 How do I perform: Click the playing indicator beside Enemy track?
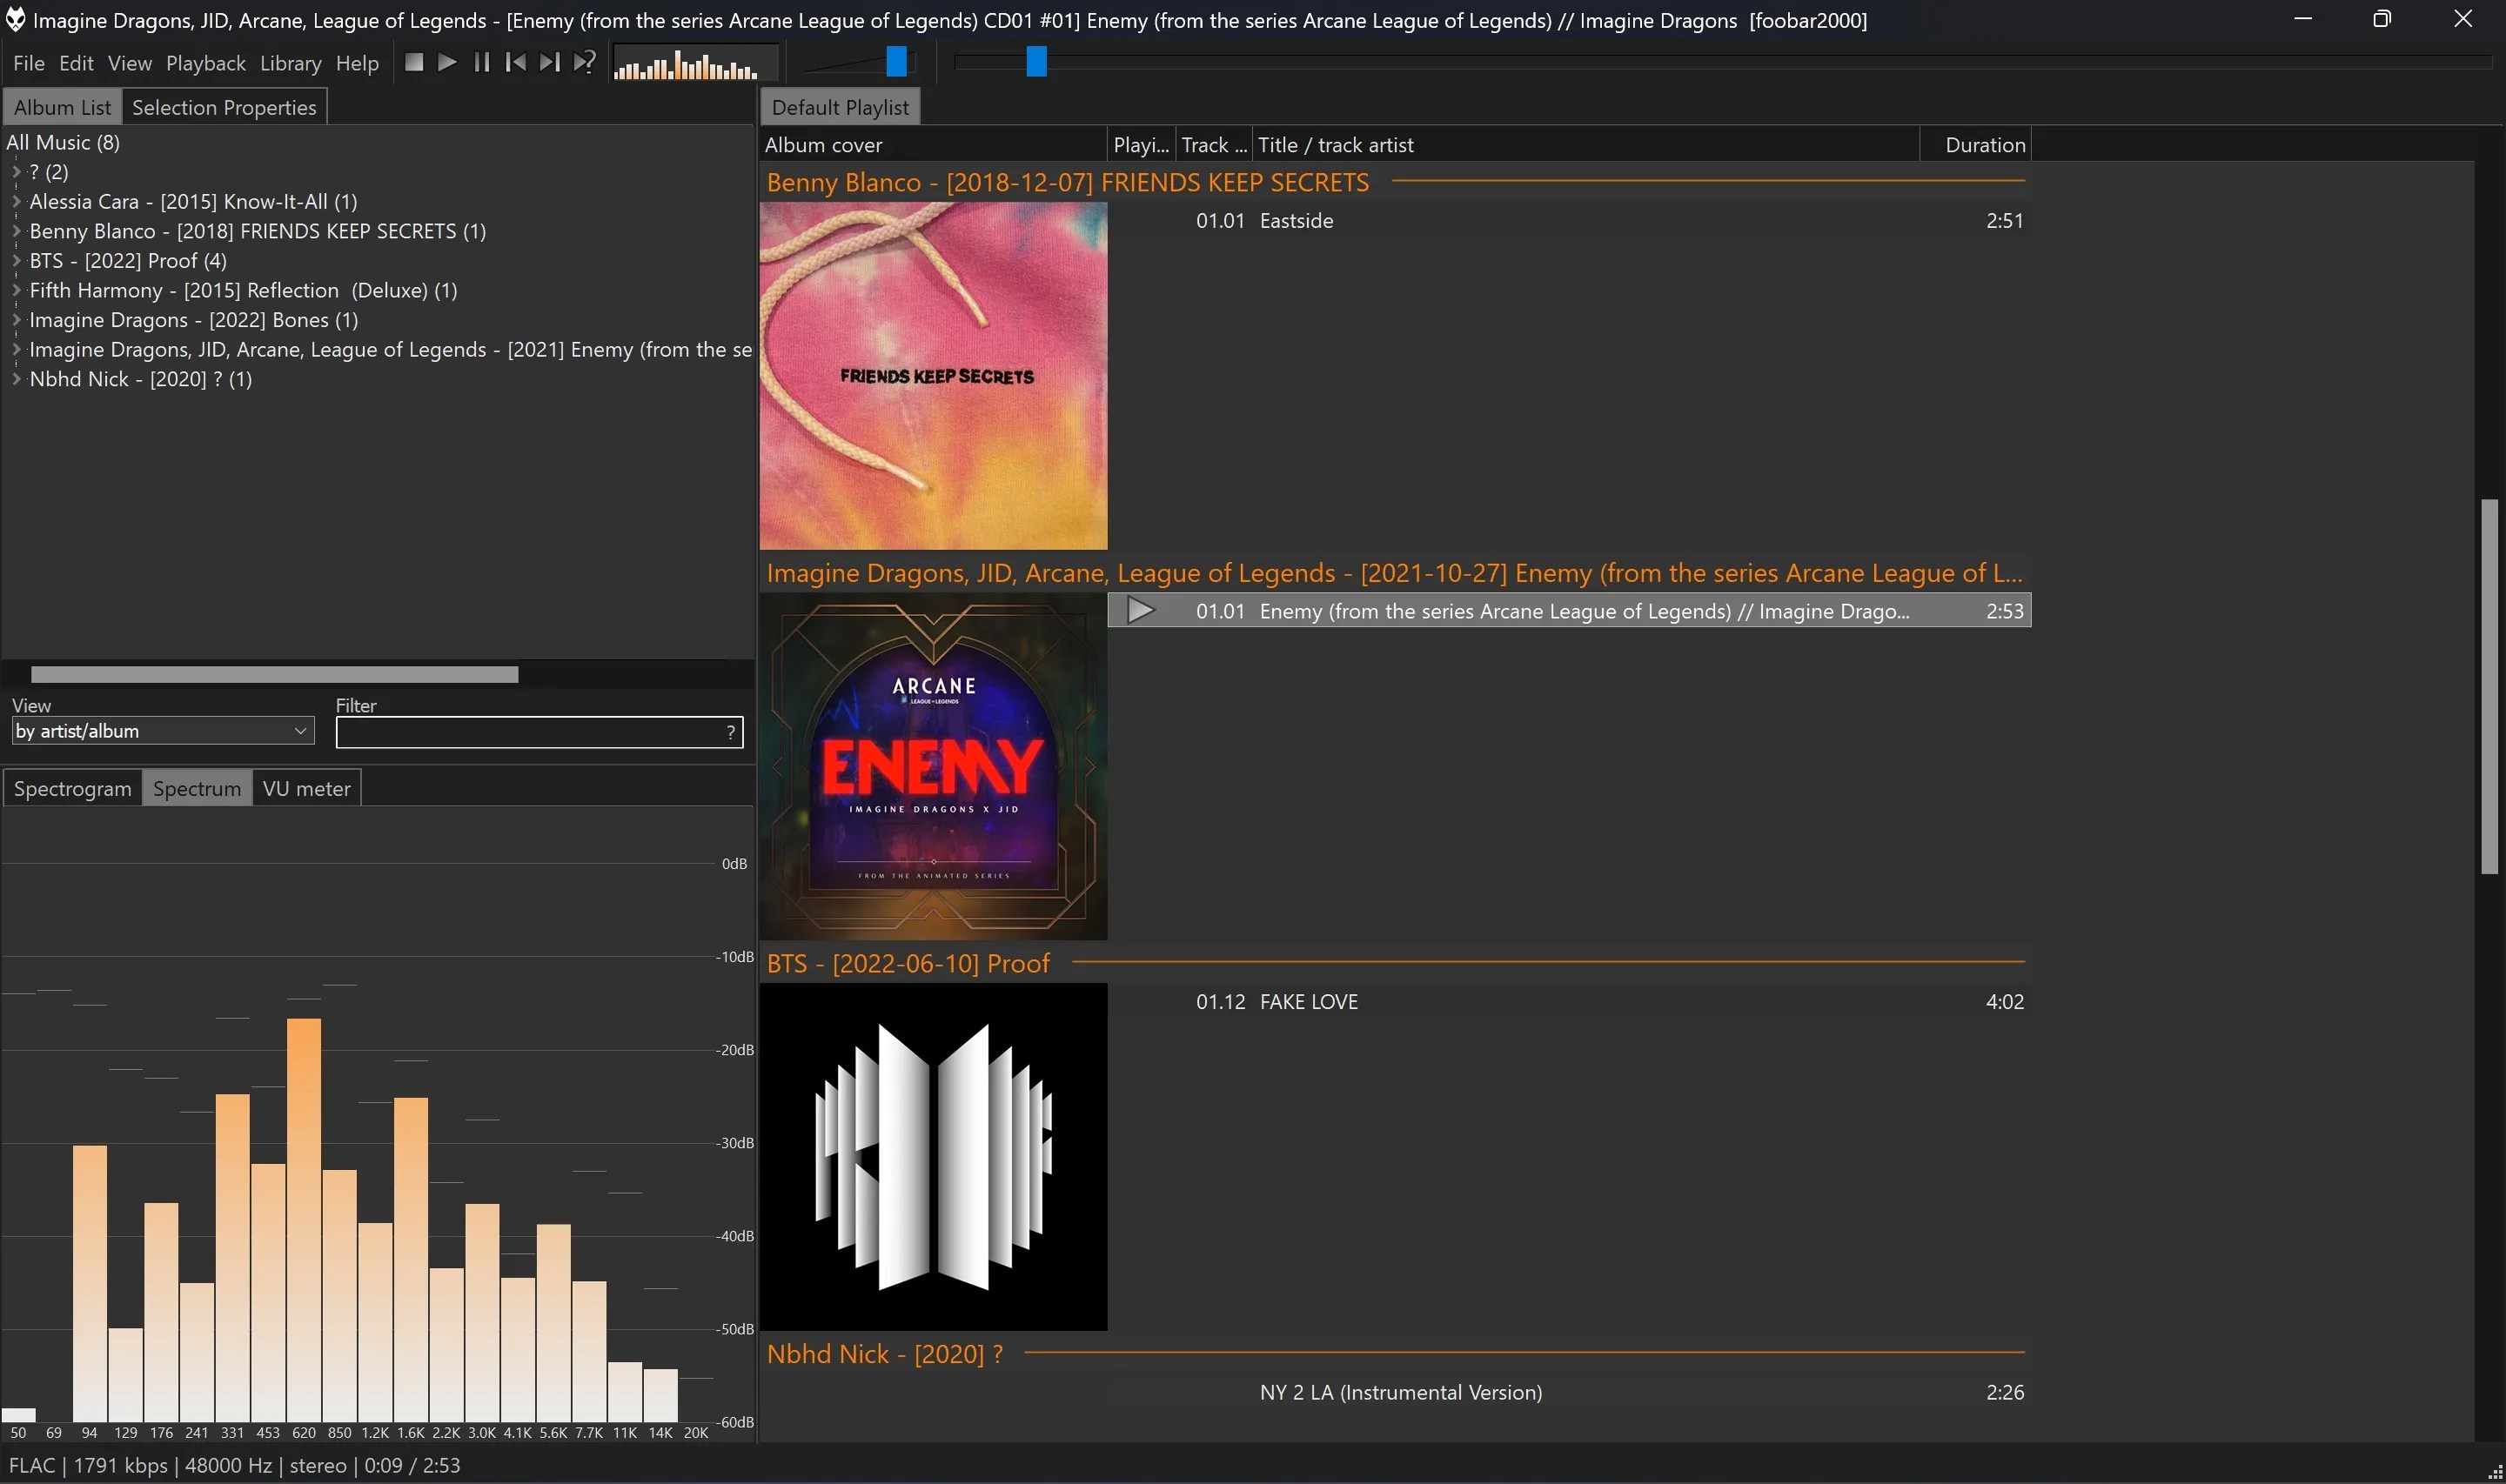coord(1140,610)
